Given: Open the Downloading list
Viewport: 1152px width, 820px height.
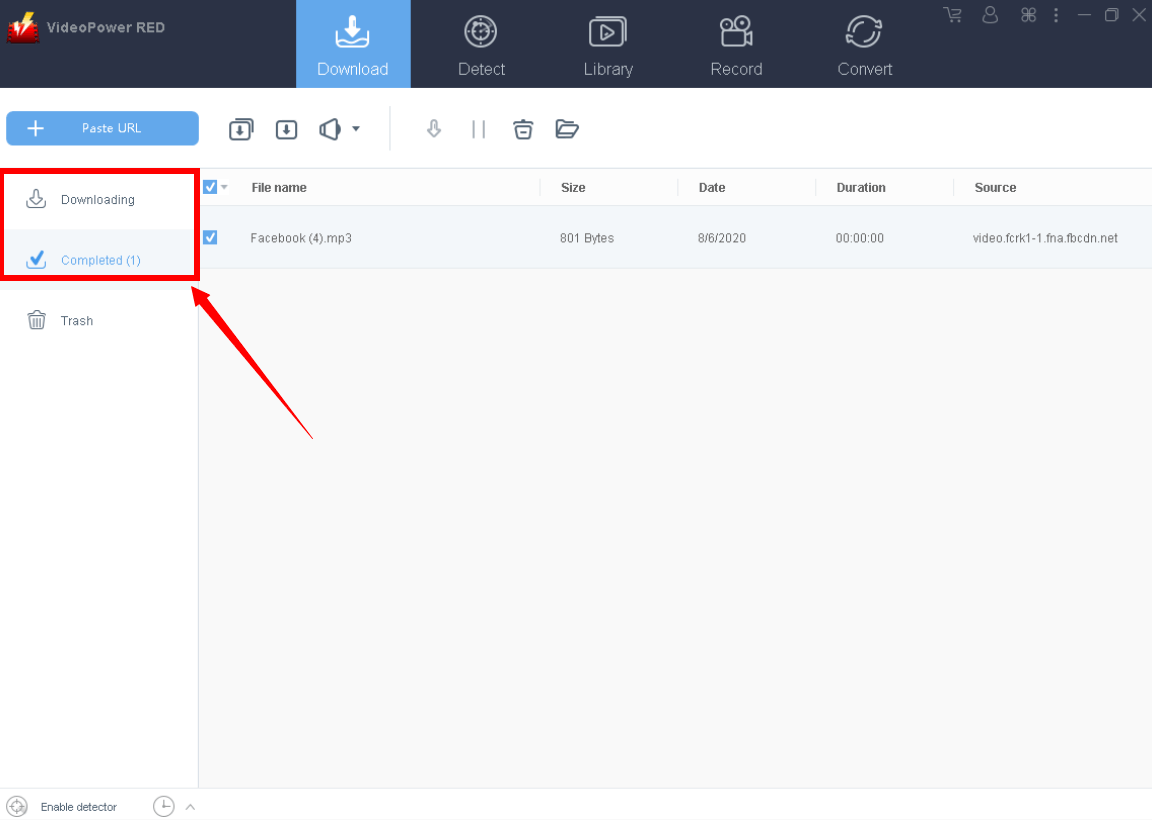Looking at the screenshot, I should pyautogui.click(x=98, y=199).
